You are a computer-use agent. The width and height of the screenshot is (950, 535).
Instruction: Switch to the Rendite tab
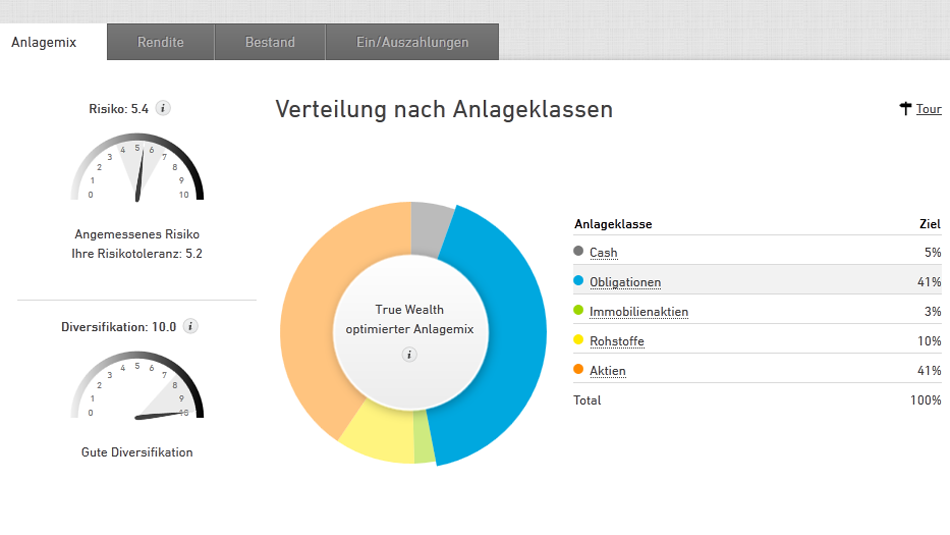pos(161,42)
